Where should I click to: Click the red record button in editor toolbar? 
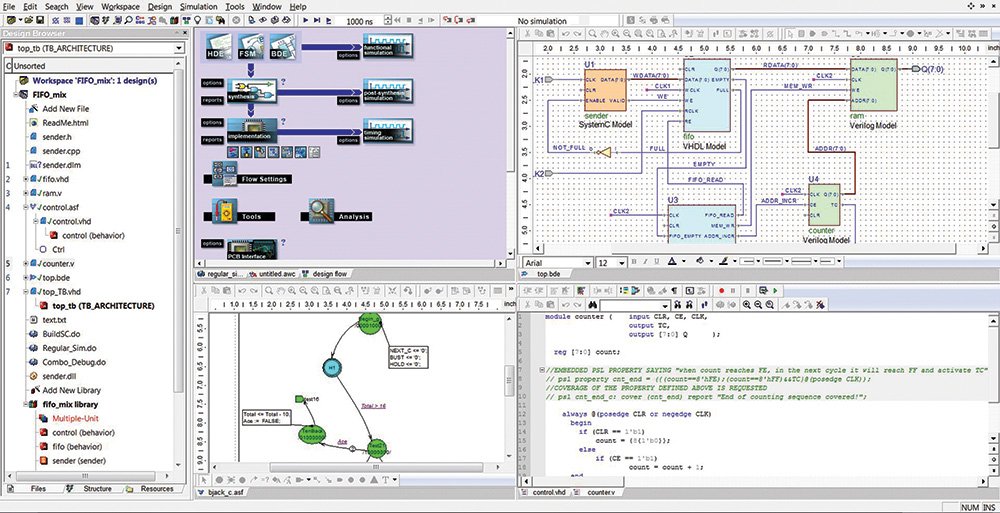tap(721, 290)
